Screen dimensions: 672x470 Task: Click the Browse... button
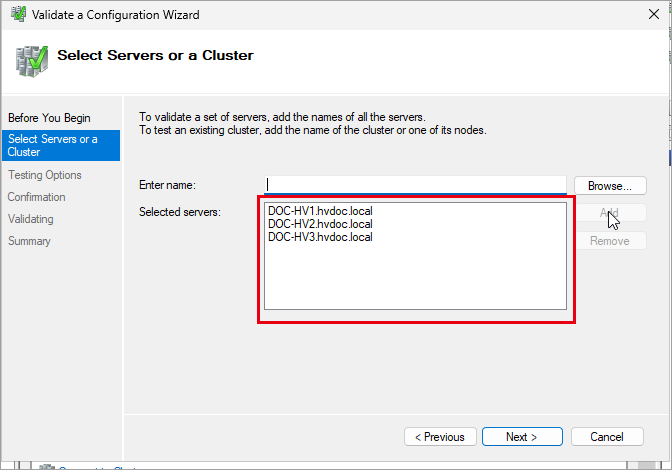tap(610, 186)
